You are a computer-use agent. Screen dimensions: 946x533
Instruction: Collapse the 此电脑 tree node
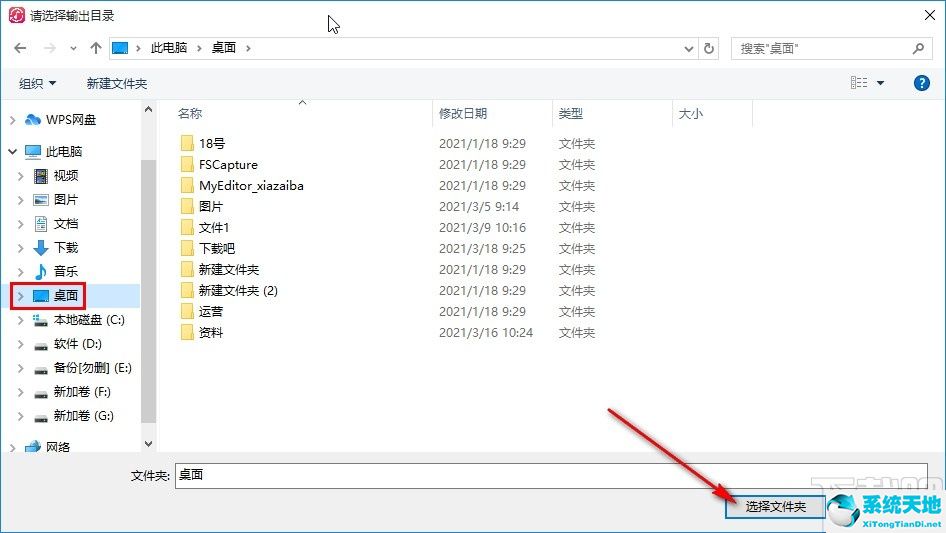click(x=13, y=152)
